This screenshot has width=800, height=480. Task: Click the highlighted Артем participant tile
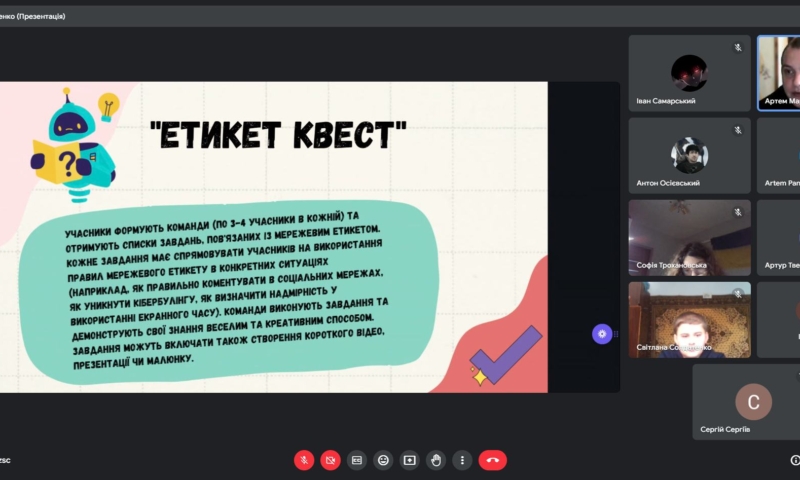pos(779,73)
